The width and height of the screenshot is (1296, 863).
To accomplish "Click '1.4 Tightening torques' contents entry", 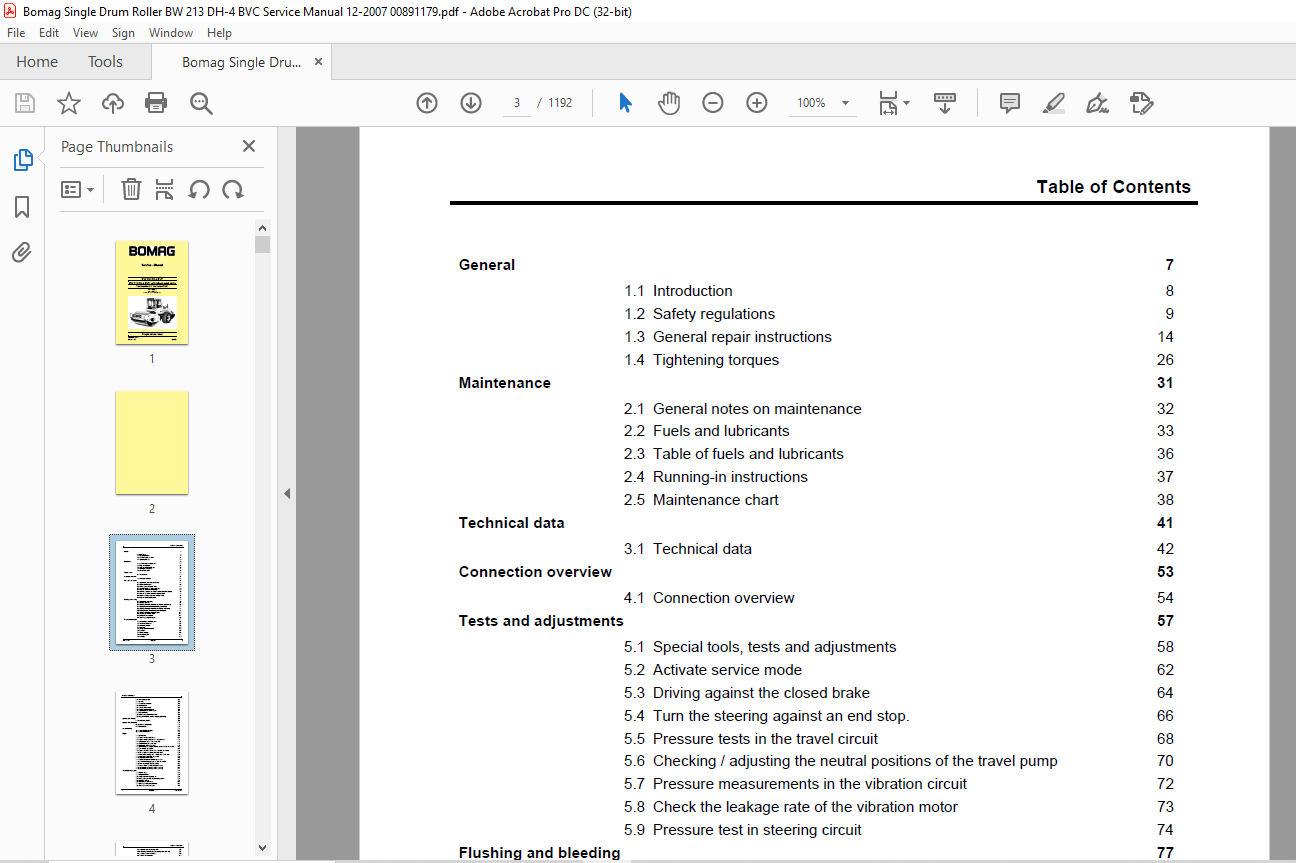I will click(x=702, y=360).
